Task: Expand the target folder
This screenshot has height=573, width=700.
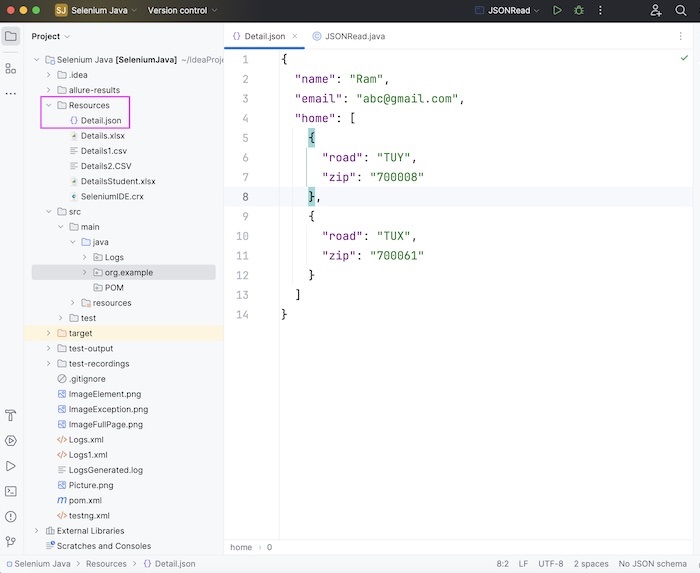Action: [48, 333]
